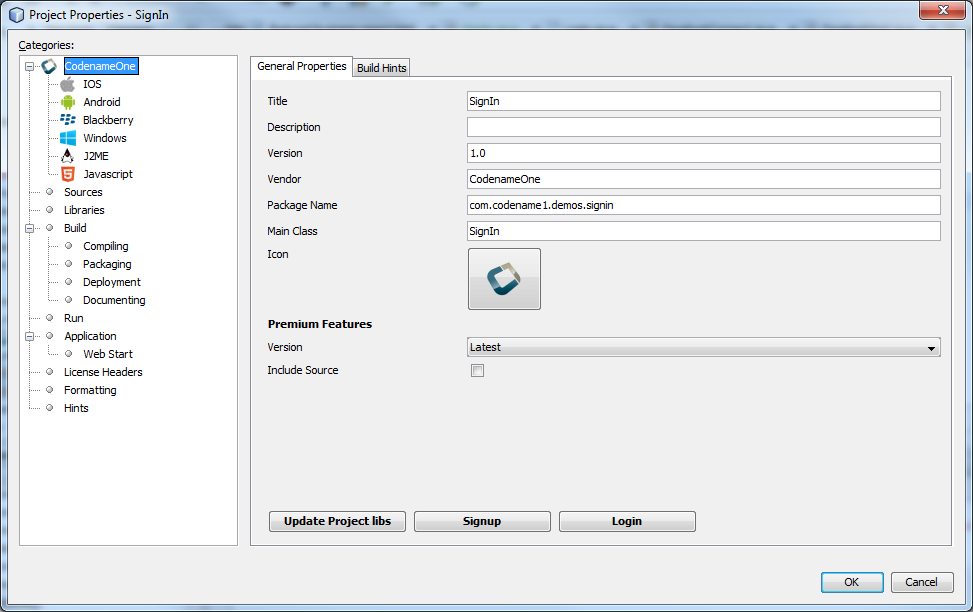Click the Vendor input field
The image size is (973, 612).
tap(703, 179)
